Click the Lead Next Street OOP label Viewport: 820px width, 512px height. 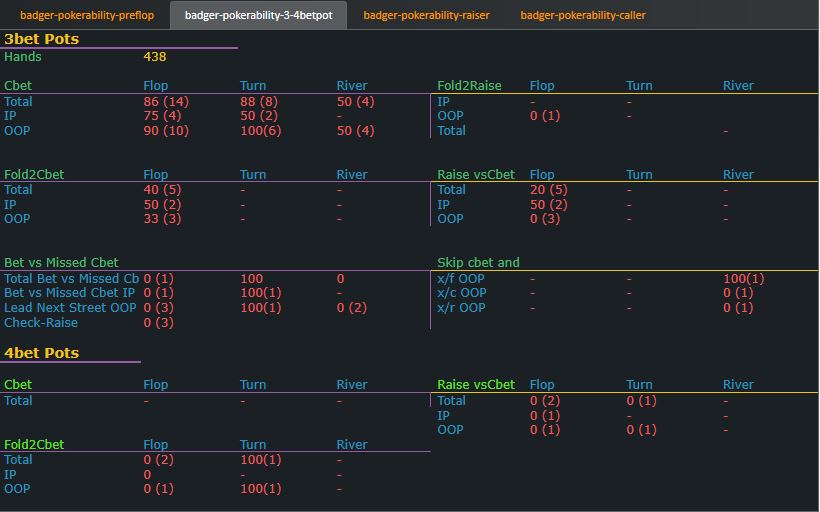(x=70, y=308)
